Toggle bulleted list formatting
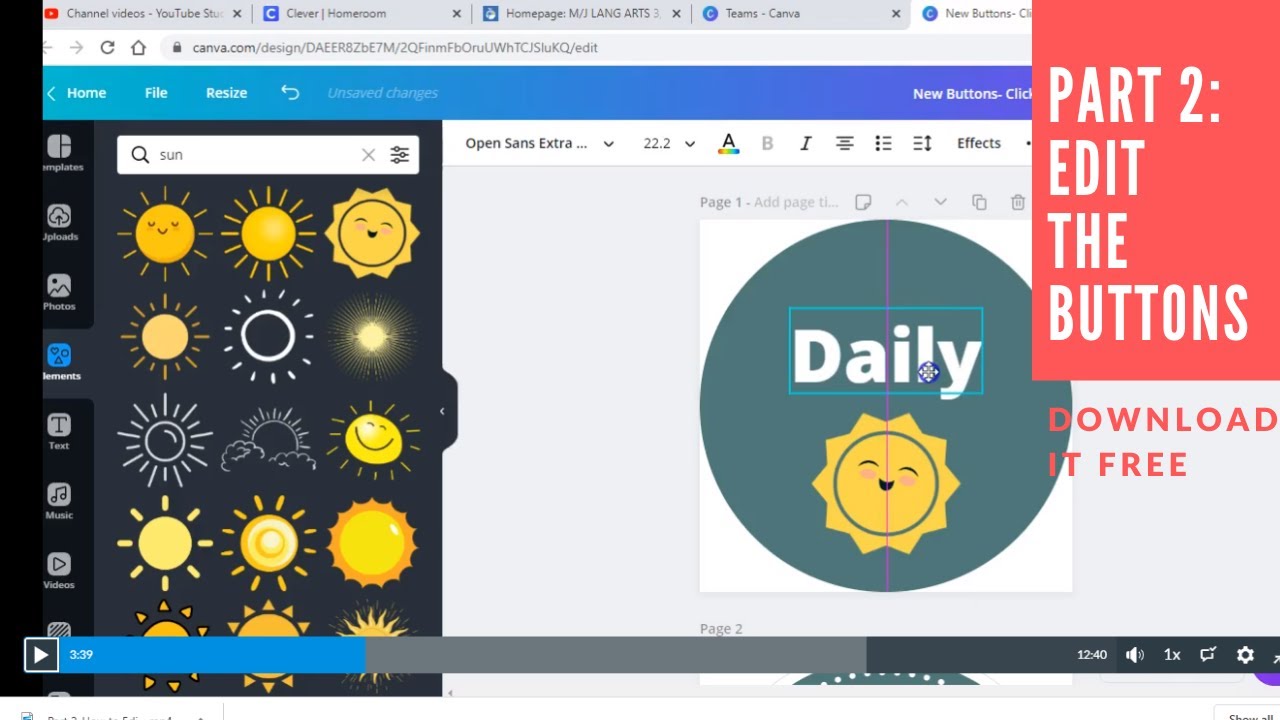Image resolution: width=1280 pixels, height=720 pixels. coord(883,143)
